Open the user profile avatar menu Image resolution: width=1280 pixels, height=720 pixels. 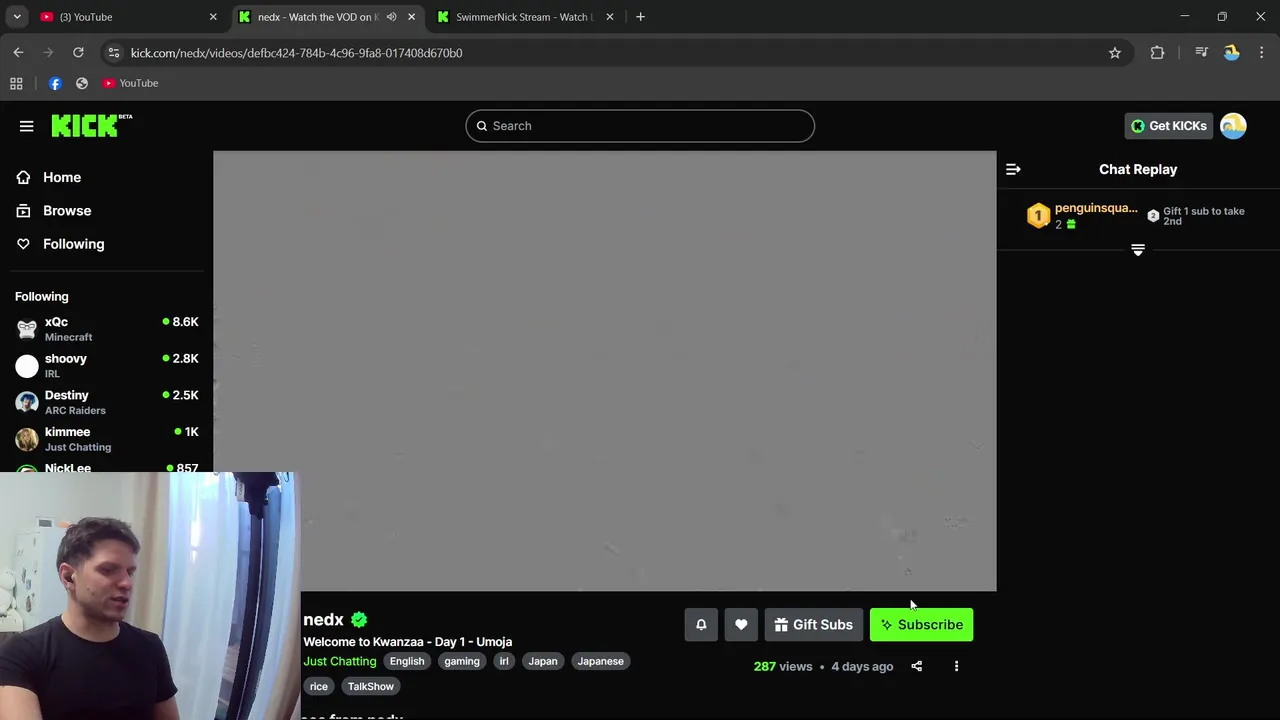[x=1233, y=125]
